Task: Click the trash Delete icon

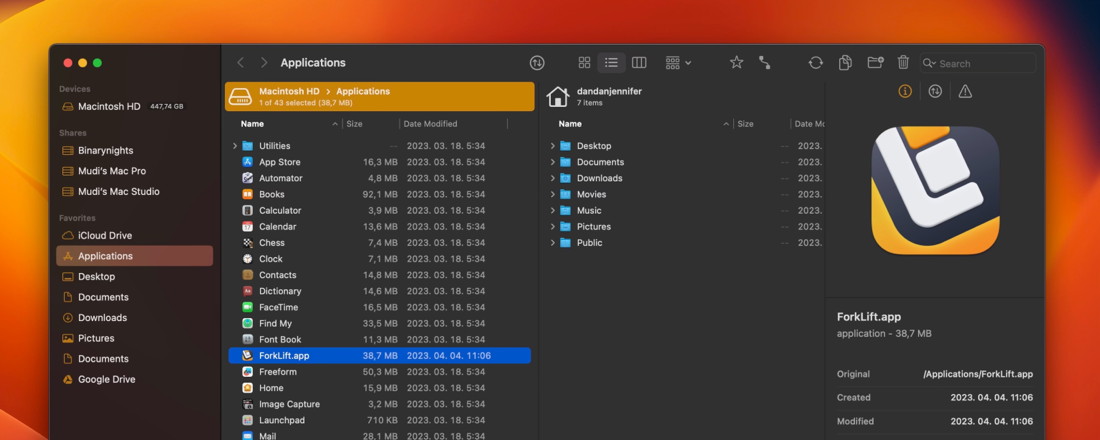Action: pos(903,63)
